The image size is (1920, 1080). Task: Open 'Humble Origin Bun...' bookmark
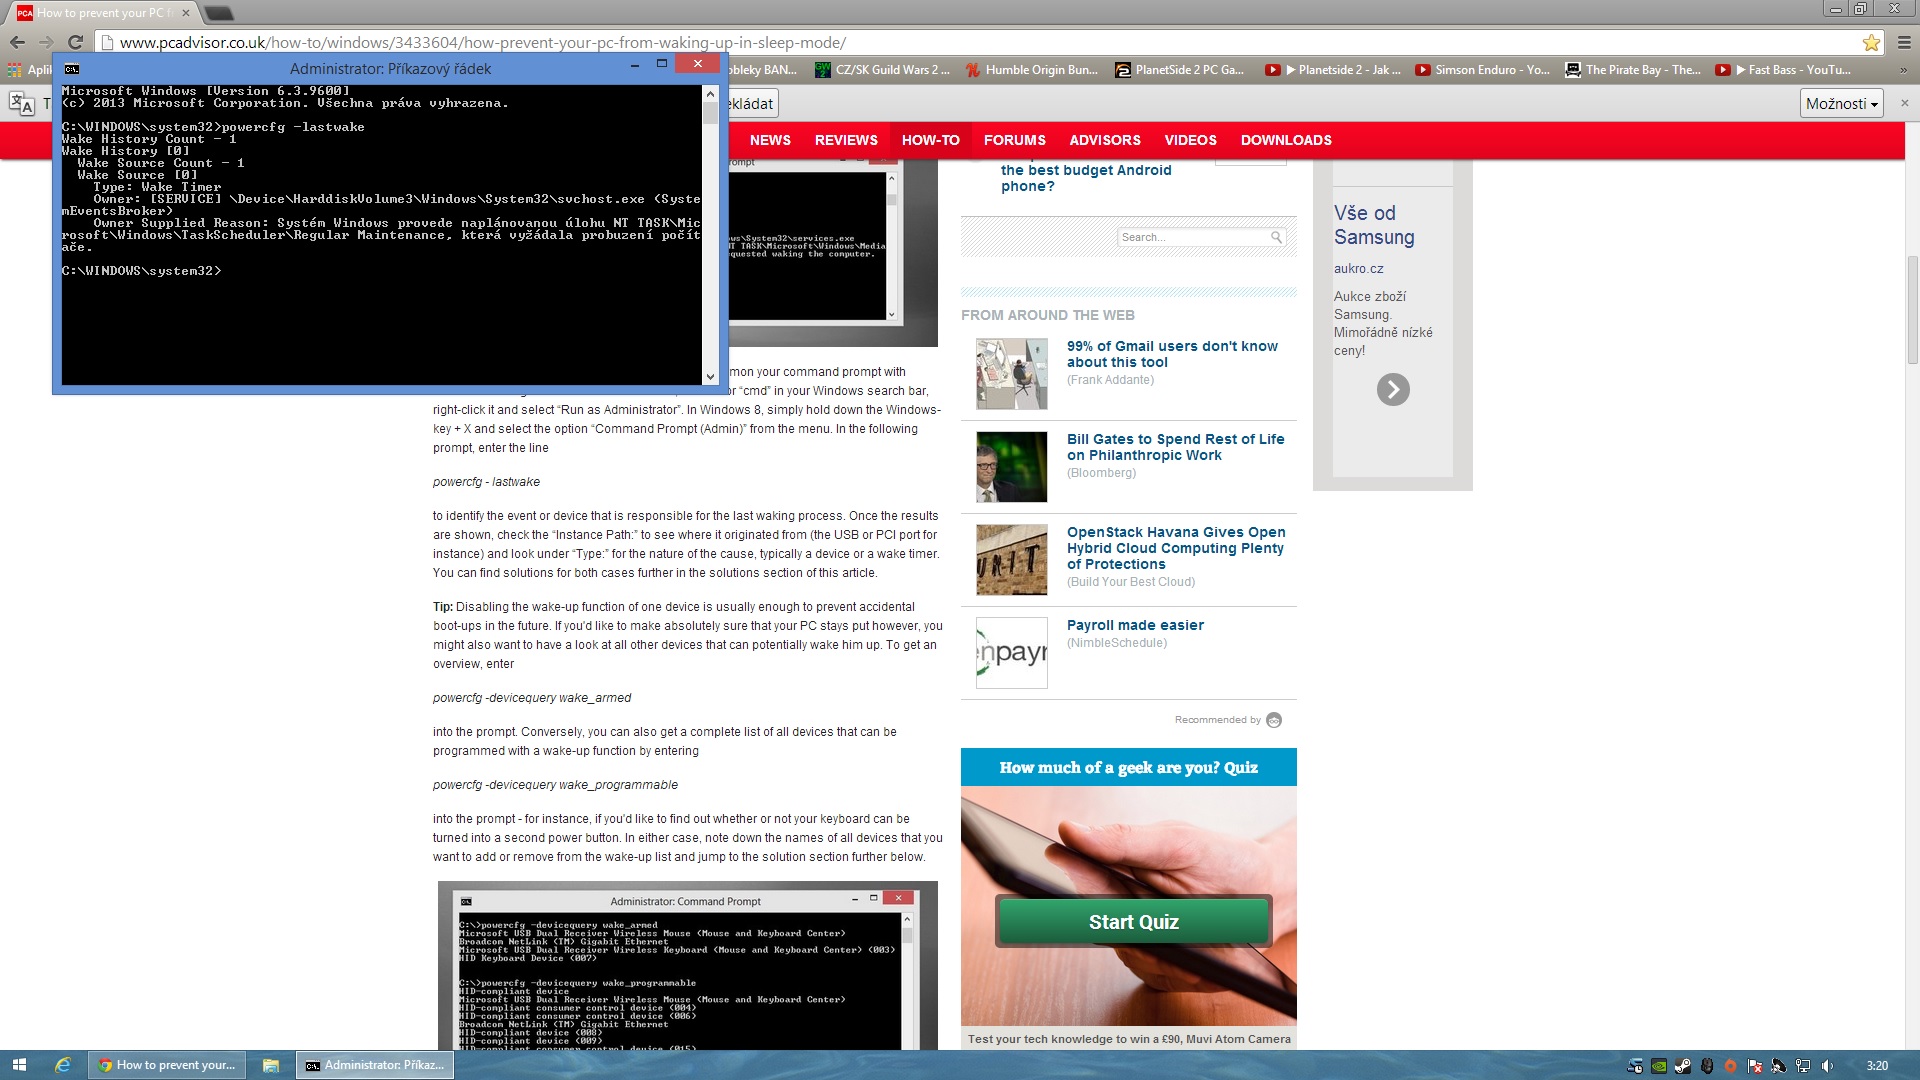(x=1031, y=70)
